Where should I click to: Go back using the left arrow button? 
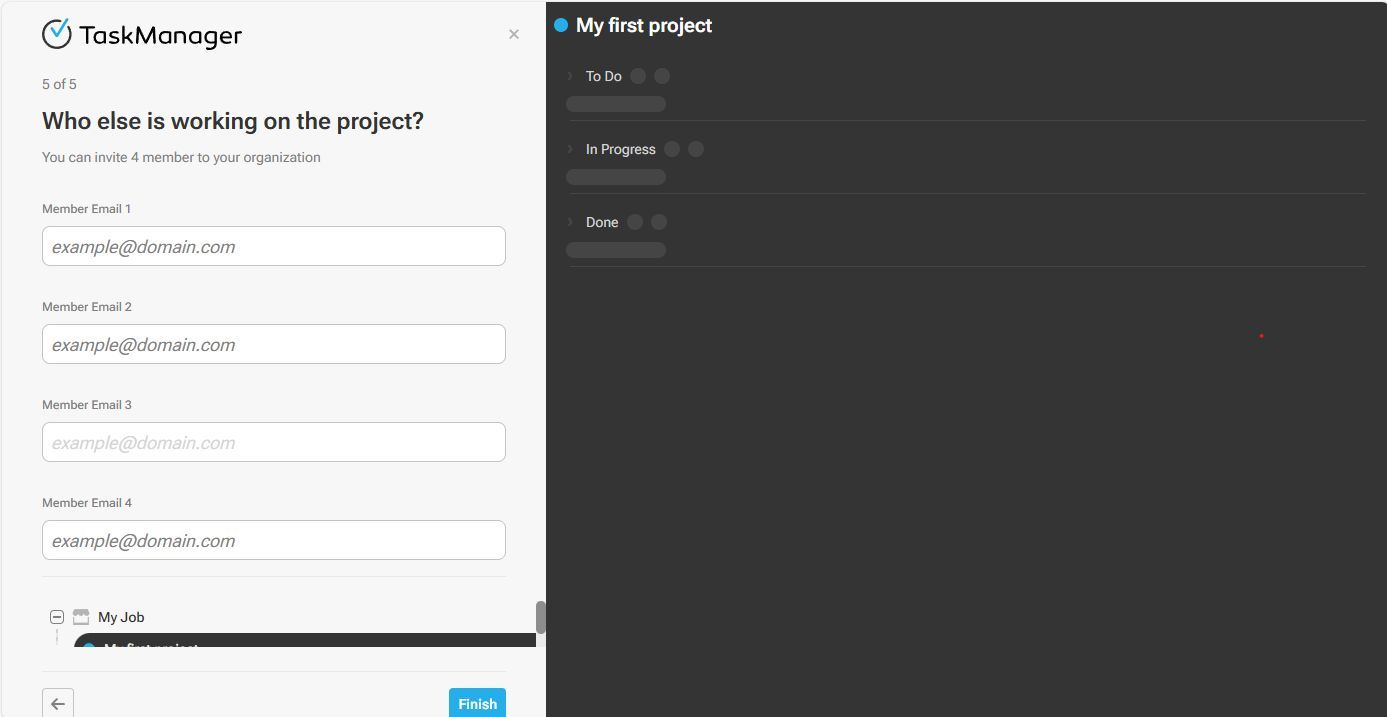click(x=58, y=703)
